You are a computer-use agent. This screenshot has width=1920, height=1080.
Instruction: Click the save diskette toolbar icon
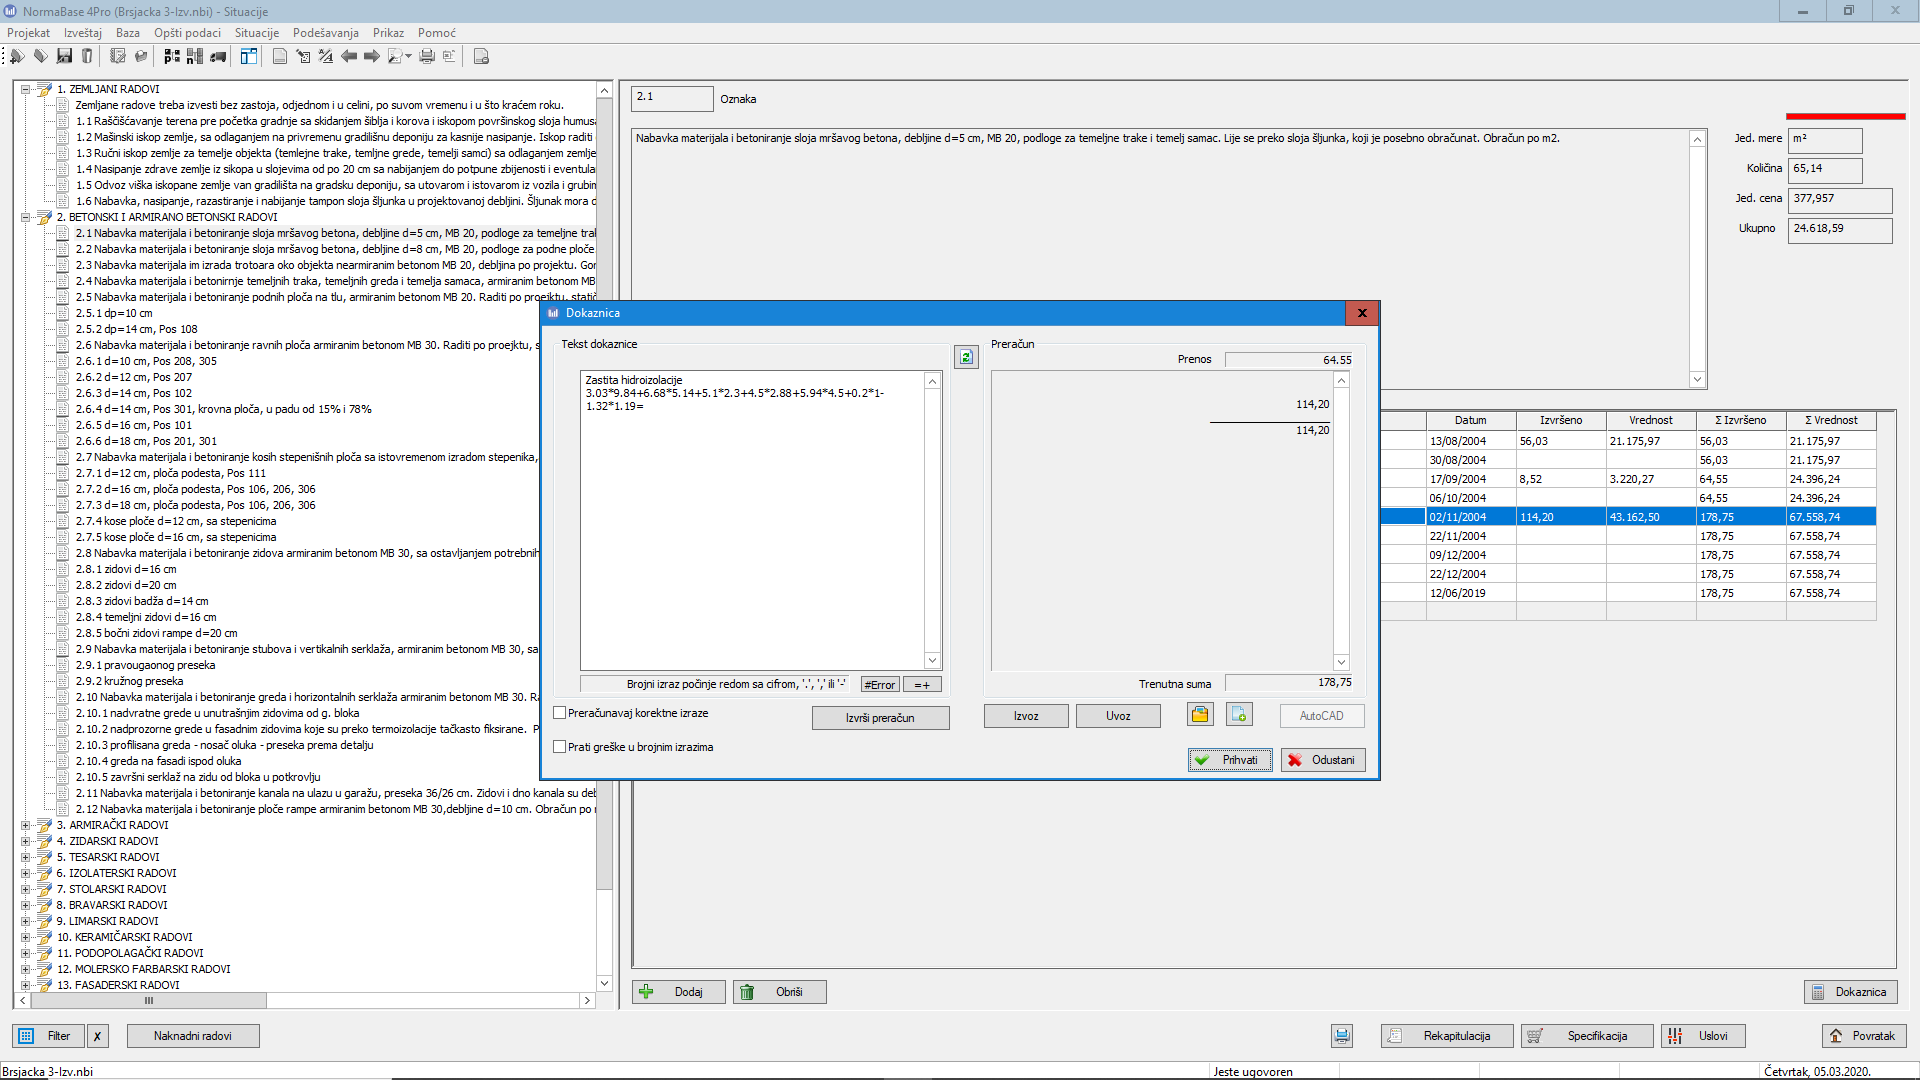pyautogui.click(x=64, y=57)
